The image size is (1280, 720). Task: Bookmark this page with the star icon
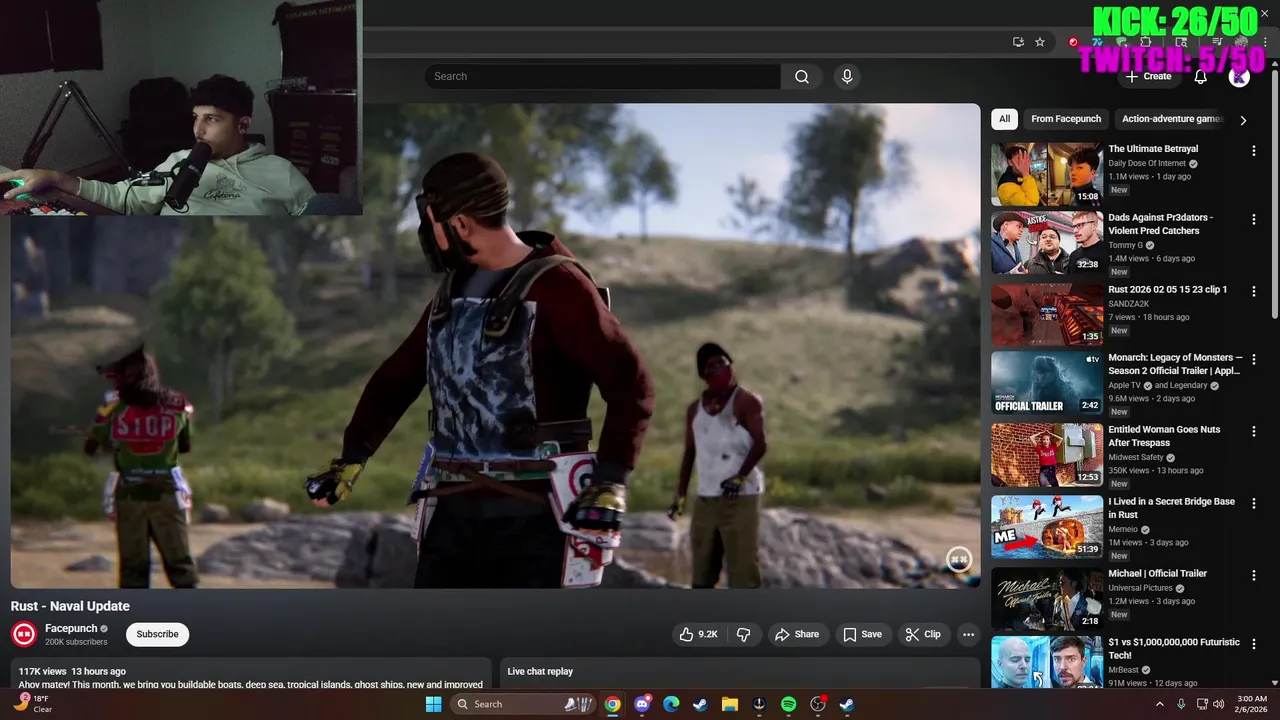[x=1040, y=42]
